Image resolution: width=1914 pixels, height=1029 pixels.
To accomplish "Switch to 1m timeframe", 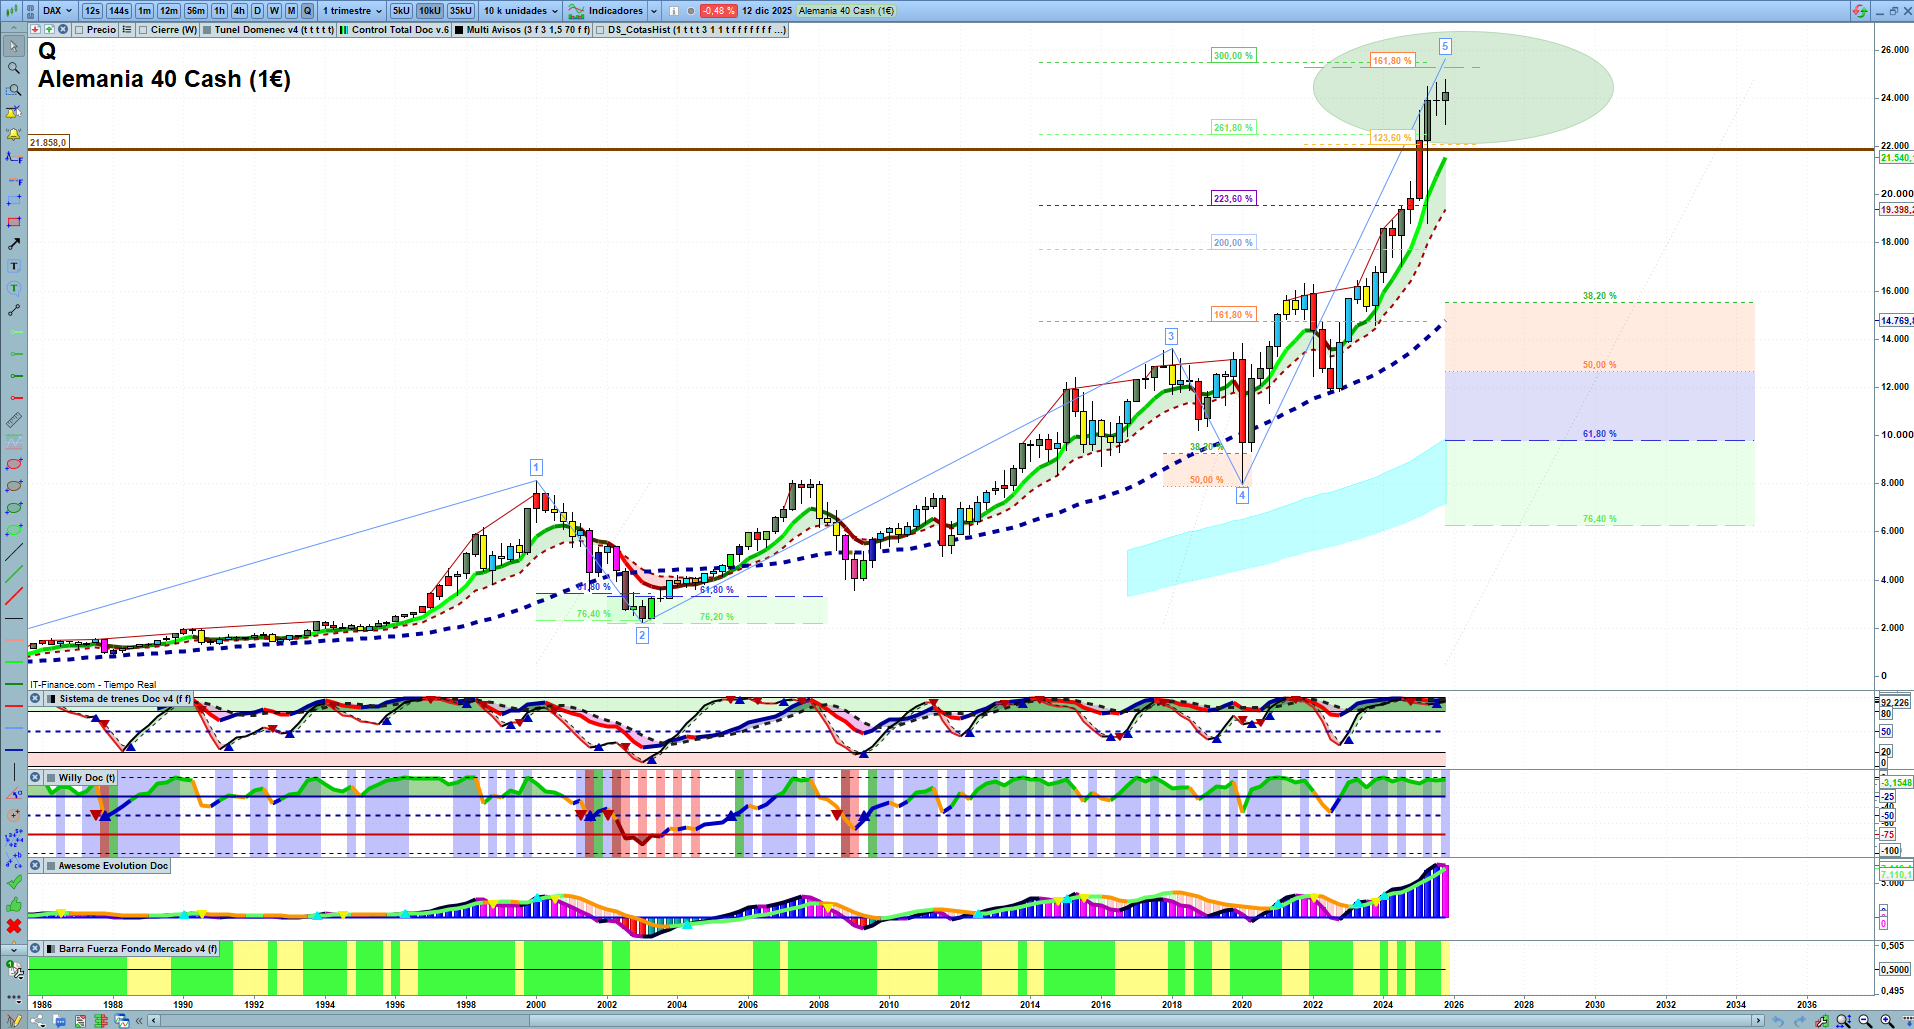I will click(145, 11).
